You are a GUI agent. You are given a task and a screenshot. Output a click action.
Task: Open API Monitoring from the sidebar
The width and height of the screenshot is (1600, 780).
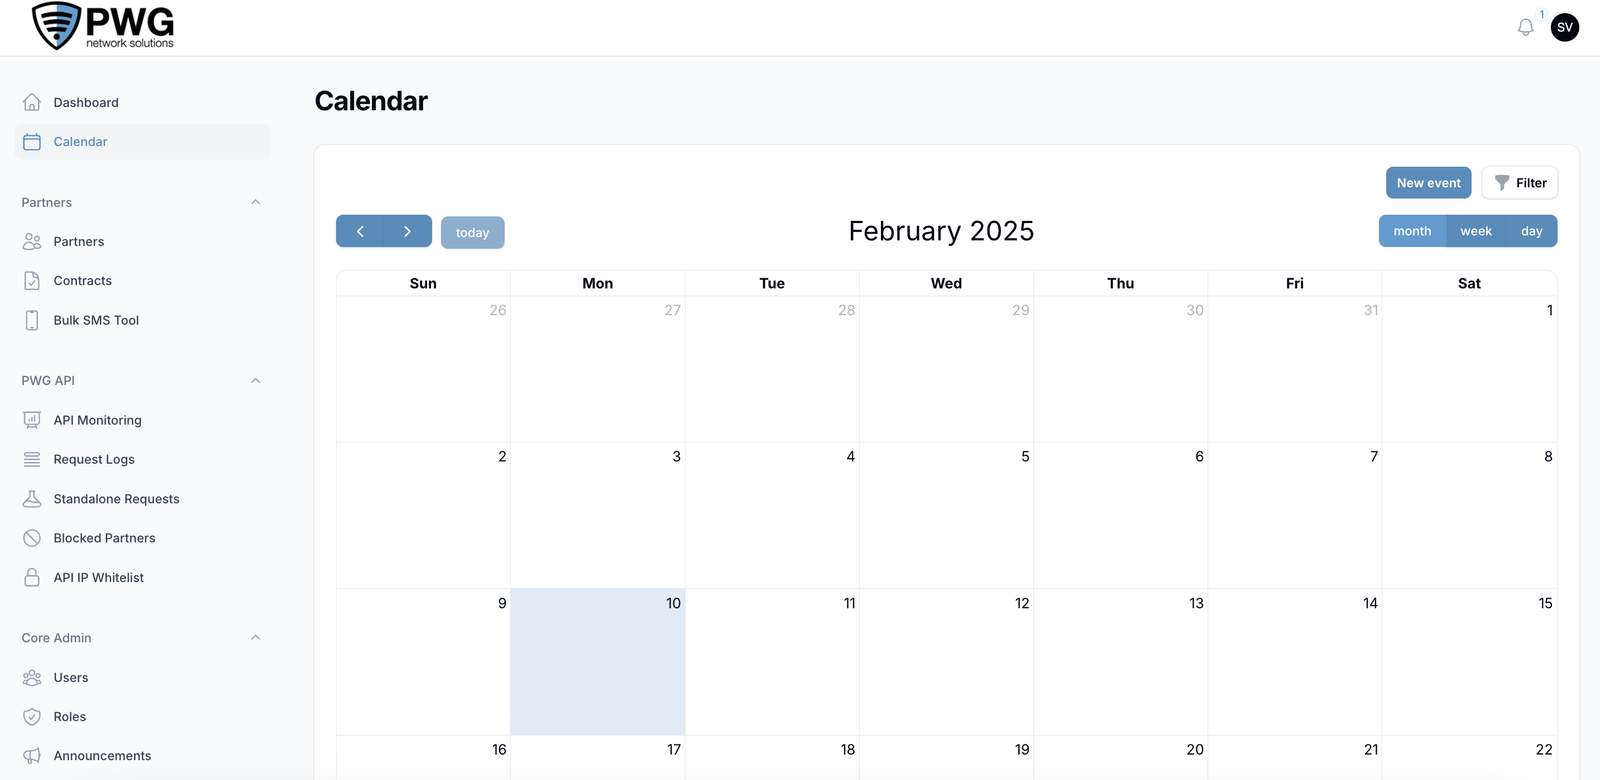(x=97, y=420)
